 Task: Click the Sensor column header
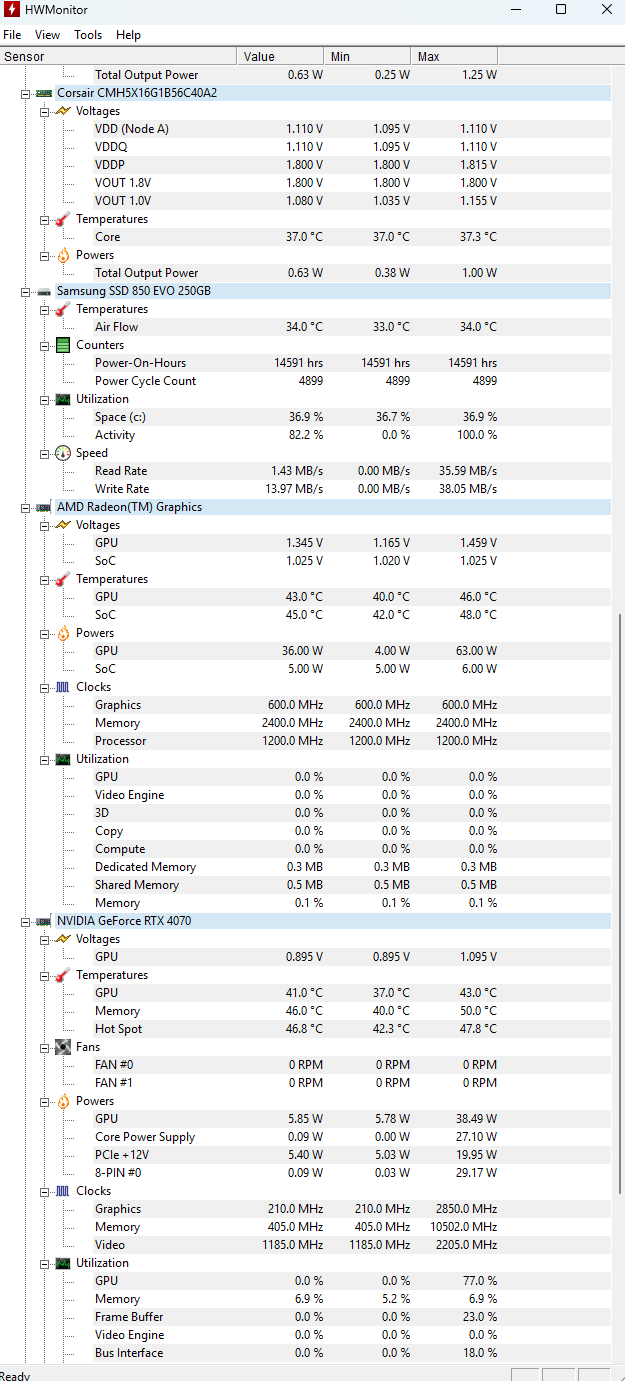click(118, 57)
